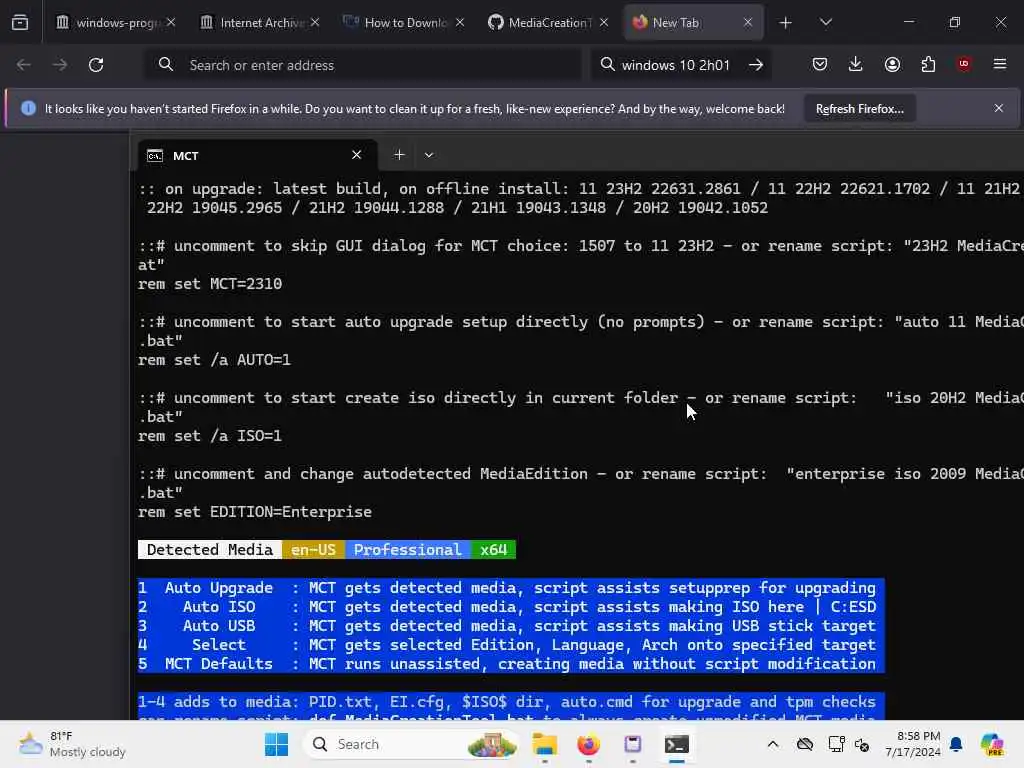The image size is (1024, 768).
Task: Click the Refresh Firefox... button
Action: tap(859, 109)
